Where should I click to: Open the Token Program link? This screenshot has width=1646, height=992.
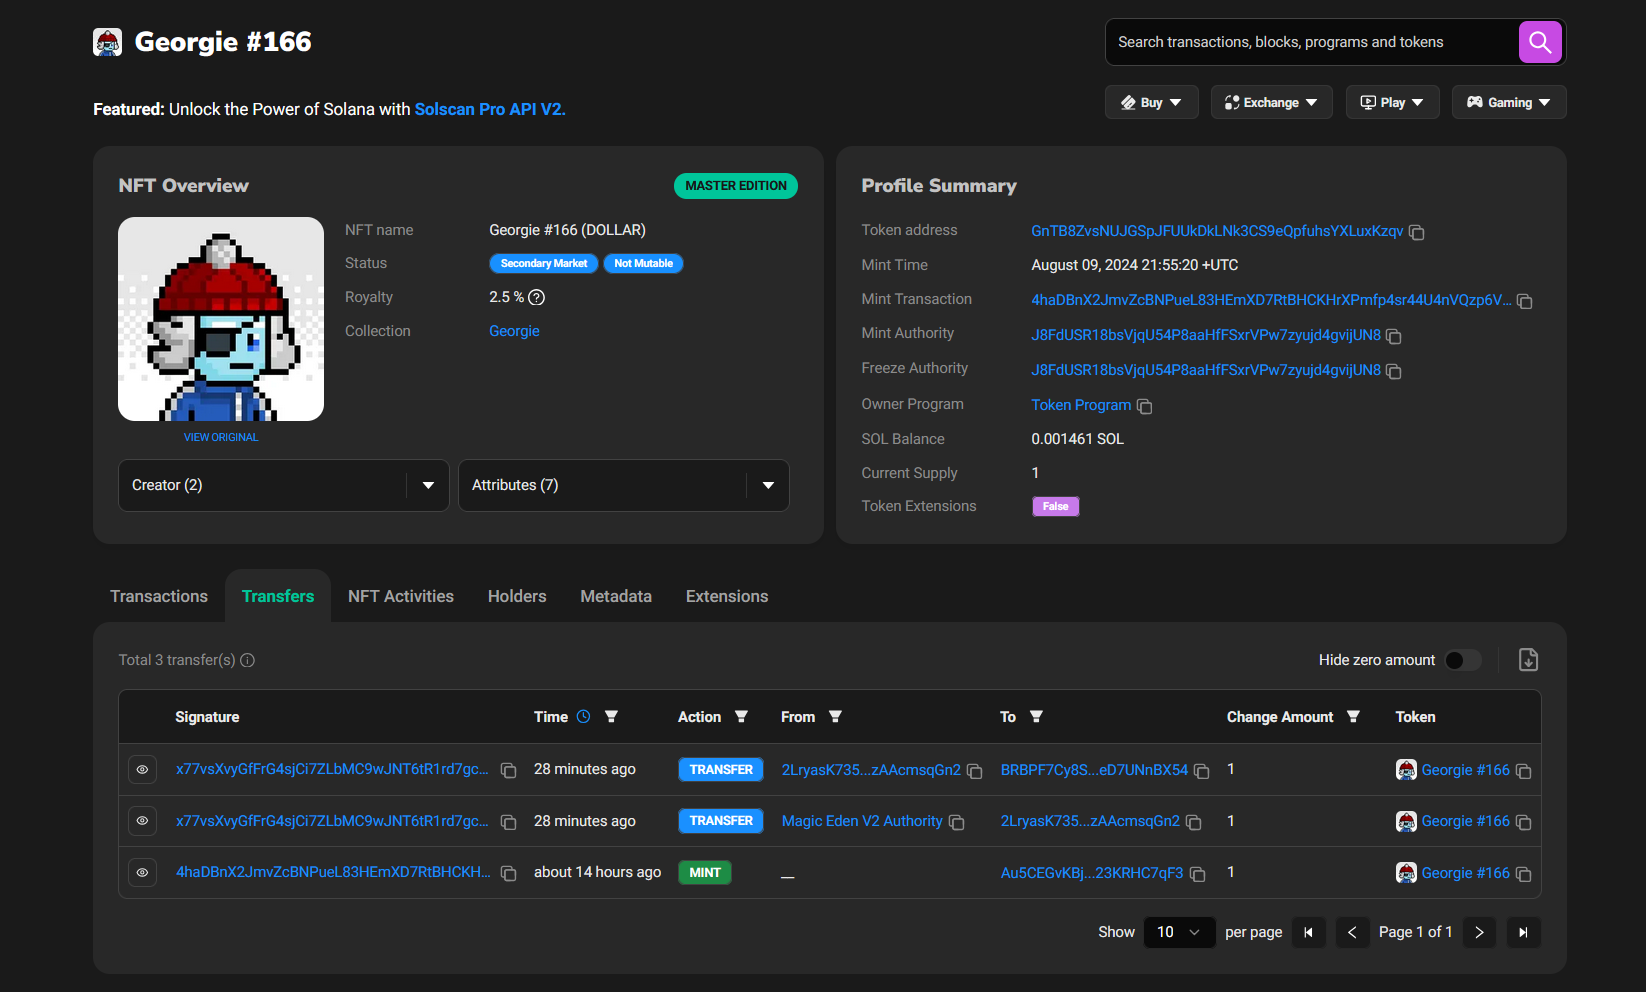[x=1081, y=405]
